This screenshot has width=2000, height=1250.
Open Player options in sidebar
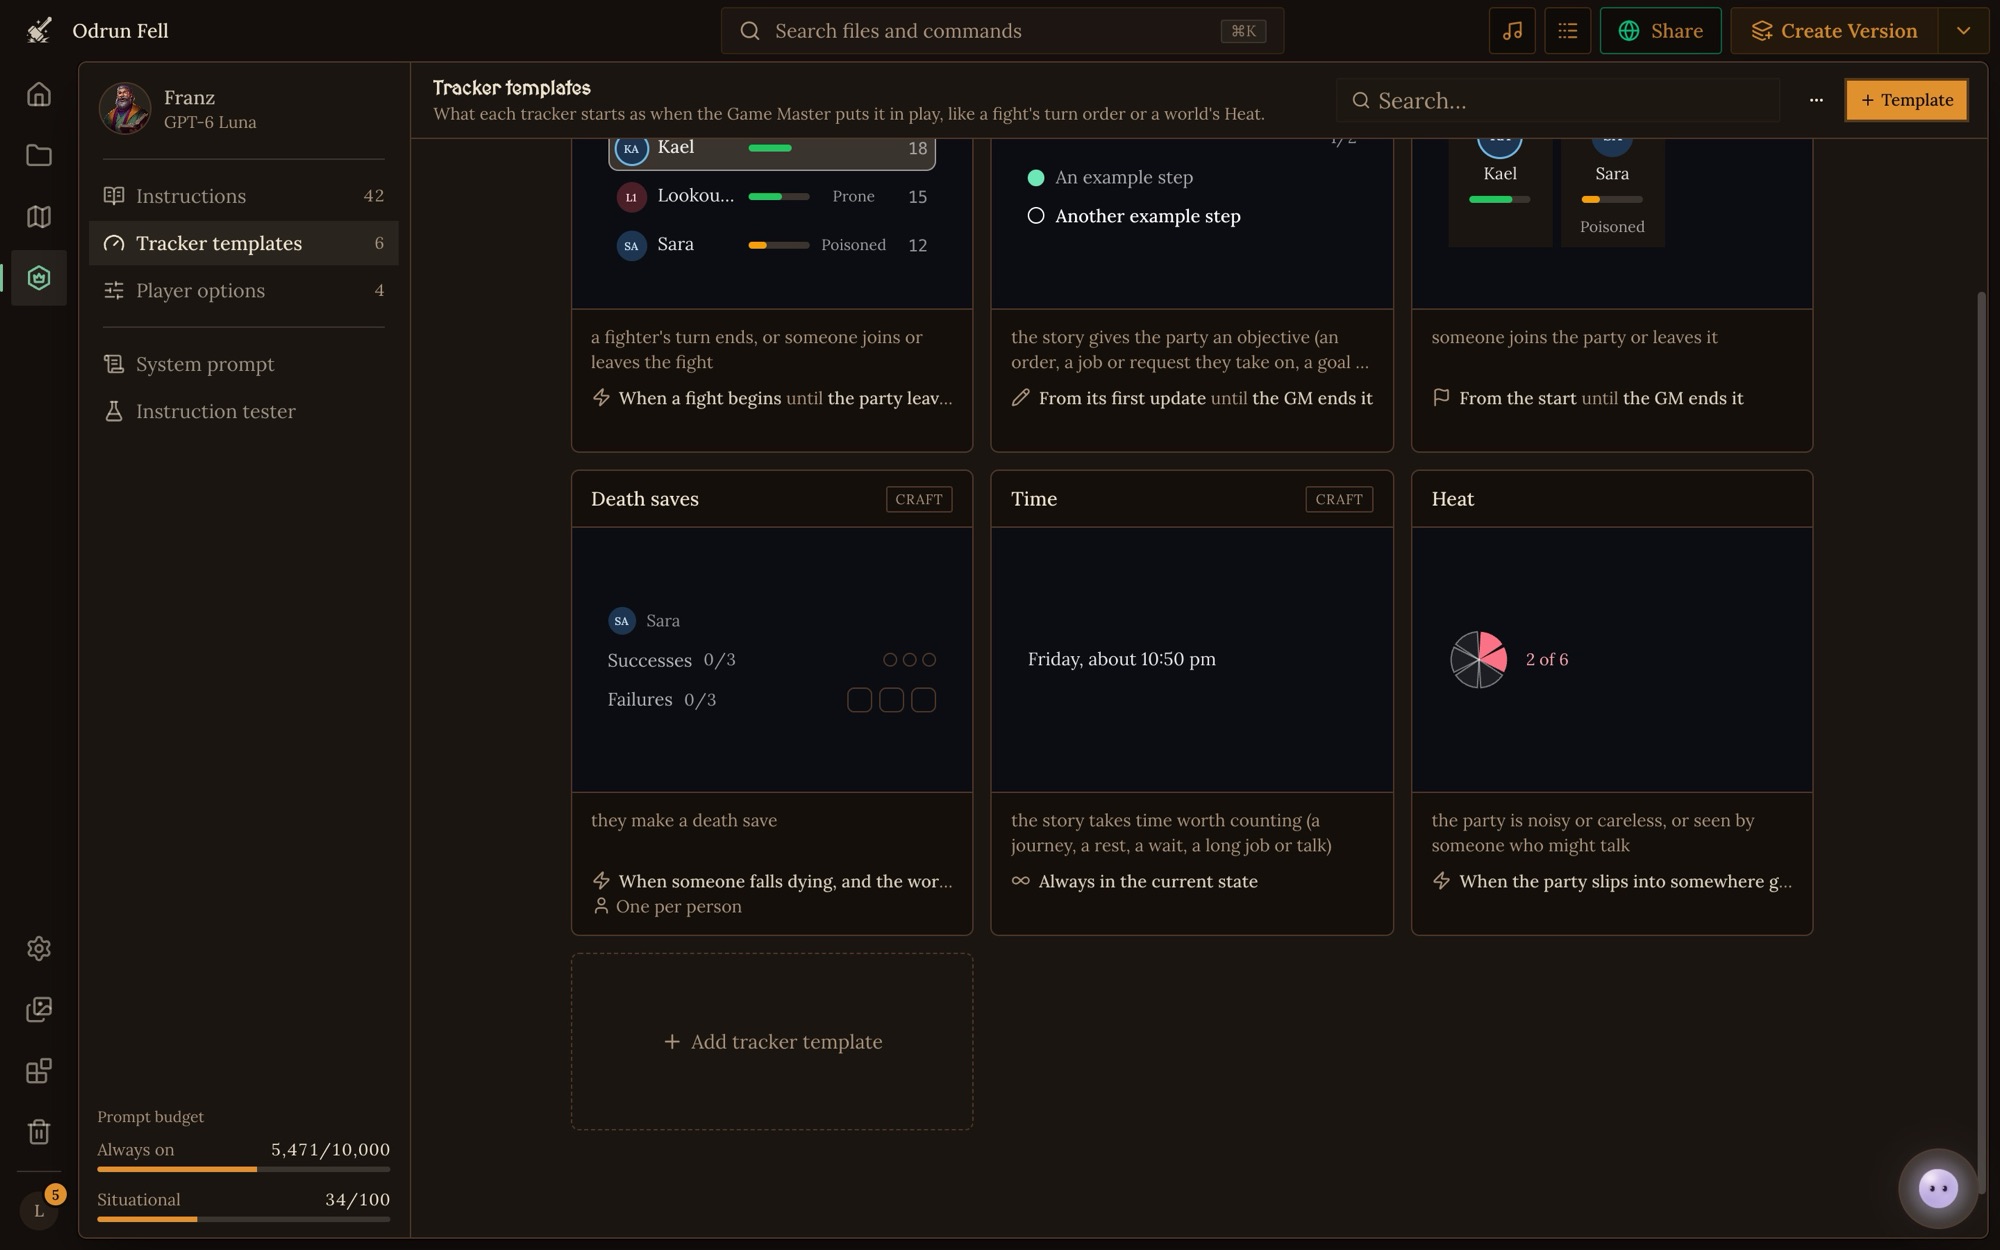tap(243, 290)
